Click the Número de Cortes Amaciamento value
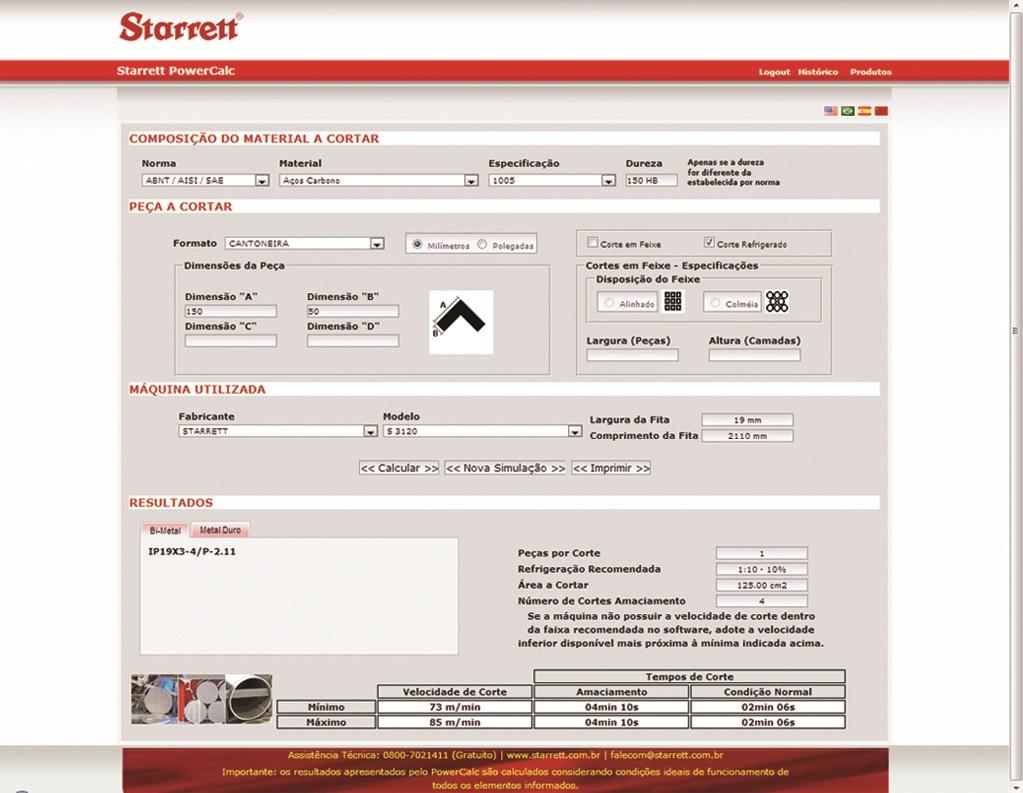 click(761, 601)
